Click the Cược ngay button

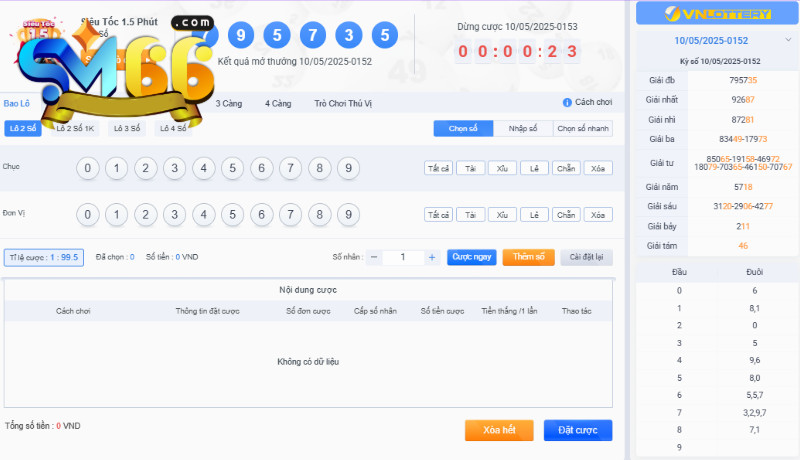[471, 257]
